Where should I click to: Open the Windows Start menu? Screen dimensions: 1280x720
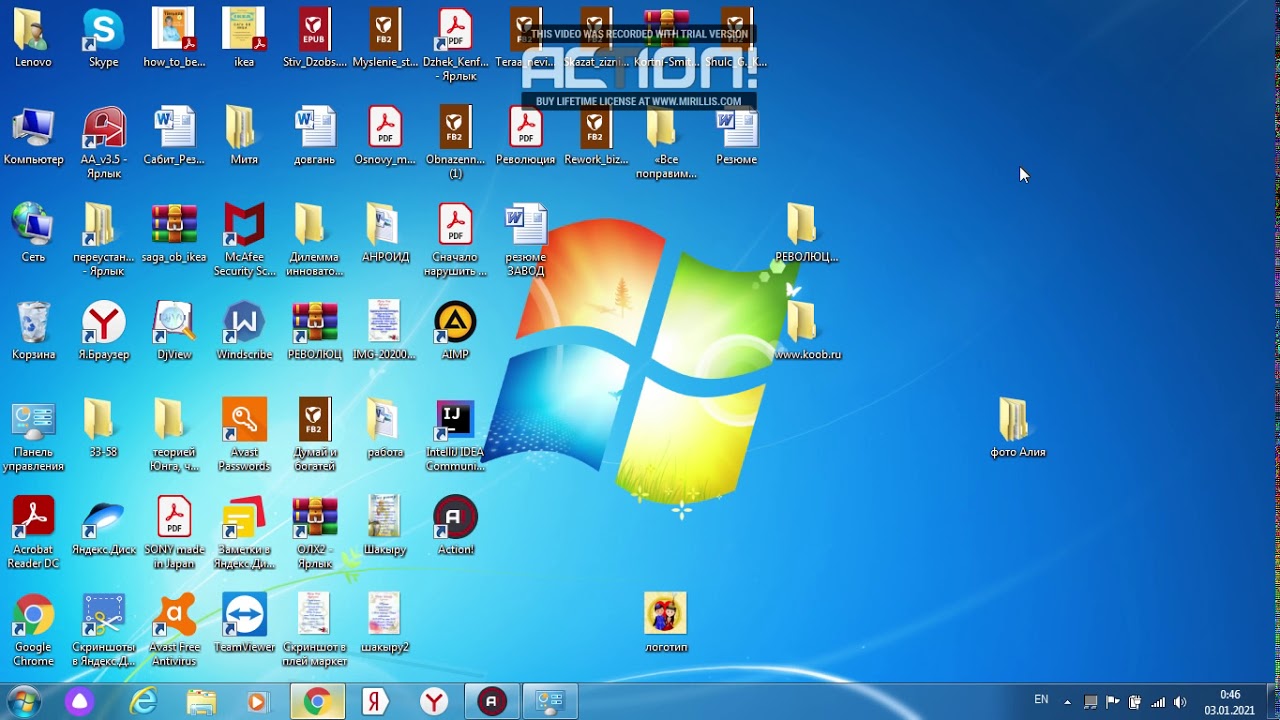click(x=22, y=702)
